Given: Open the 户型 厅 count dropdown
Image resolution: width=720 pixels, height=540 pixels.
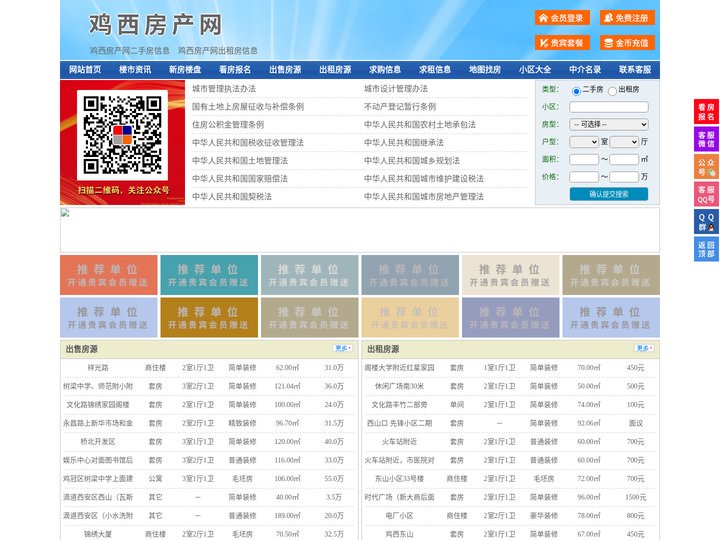Looking at the screenshot, I should (x=624, y=142).
